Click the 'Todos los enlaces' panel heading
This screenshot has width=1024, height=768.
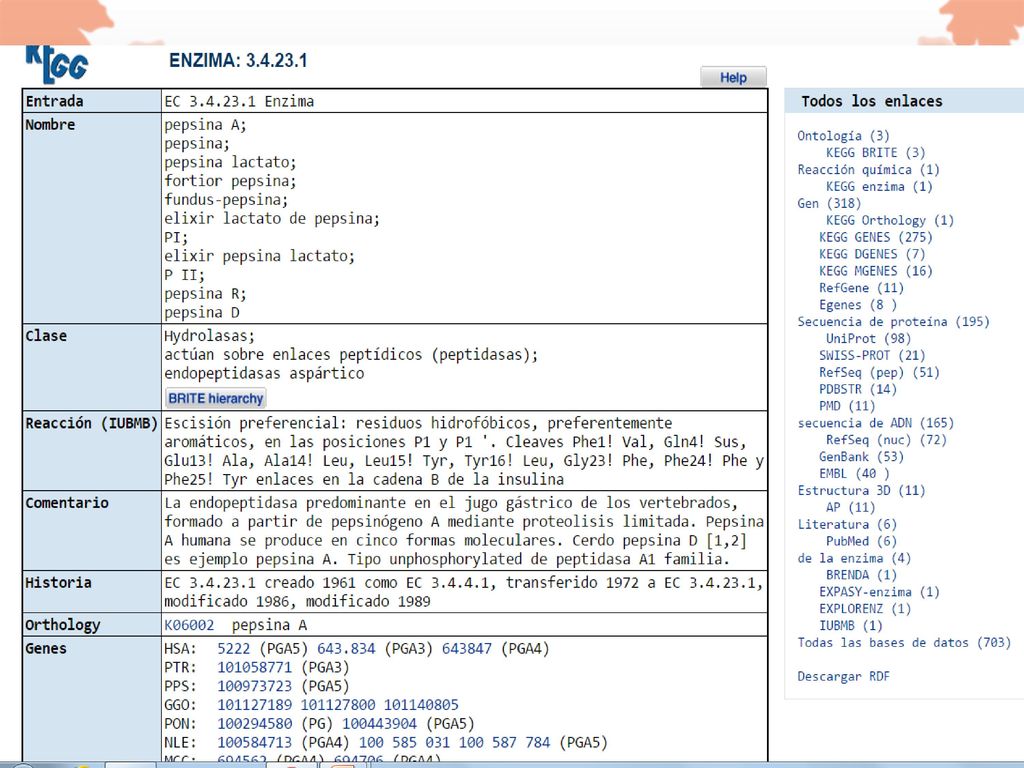(872, 101)
